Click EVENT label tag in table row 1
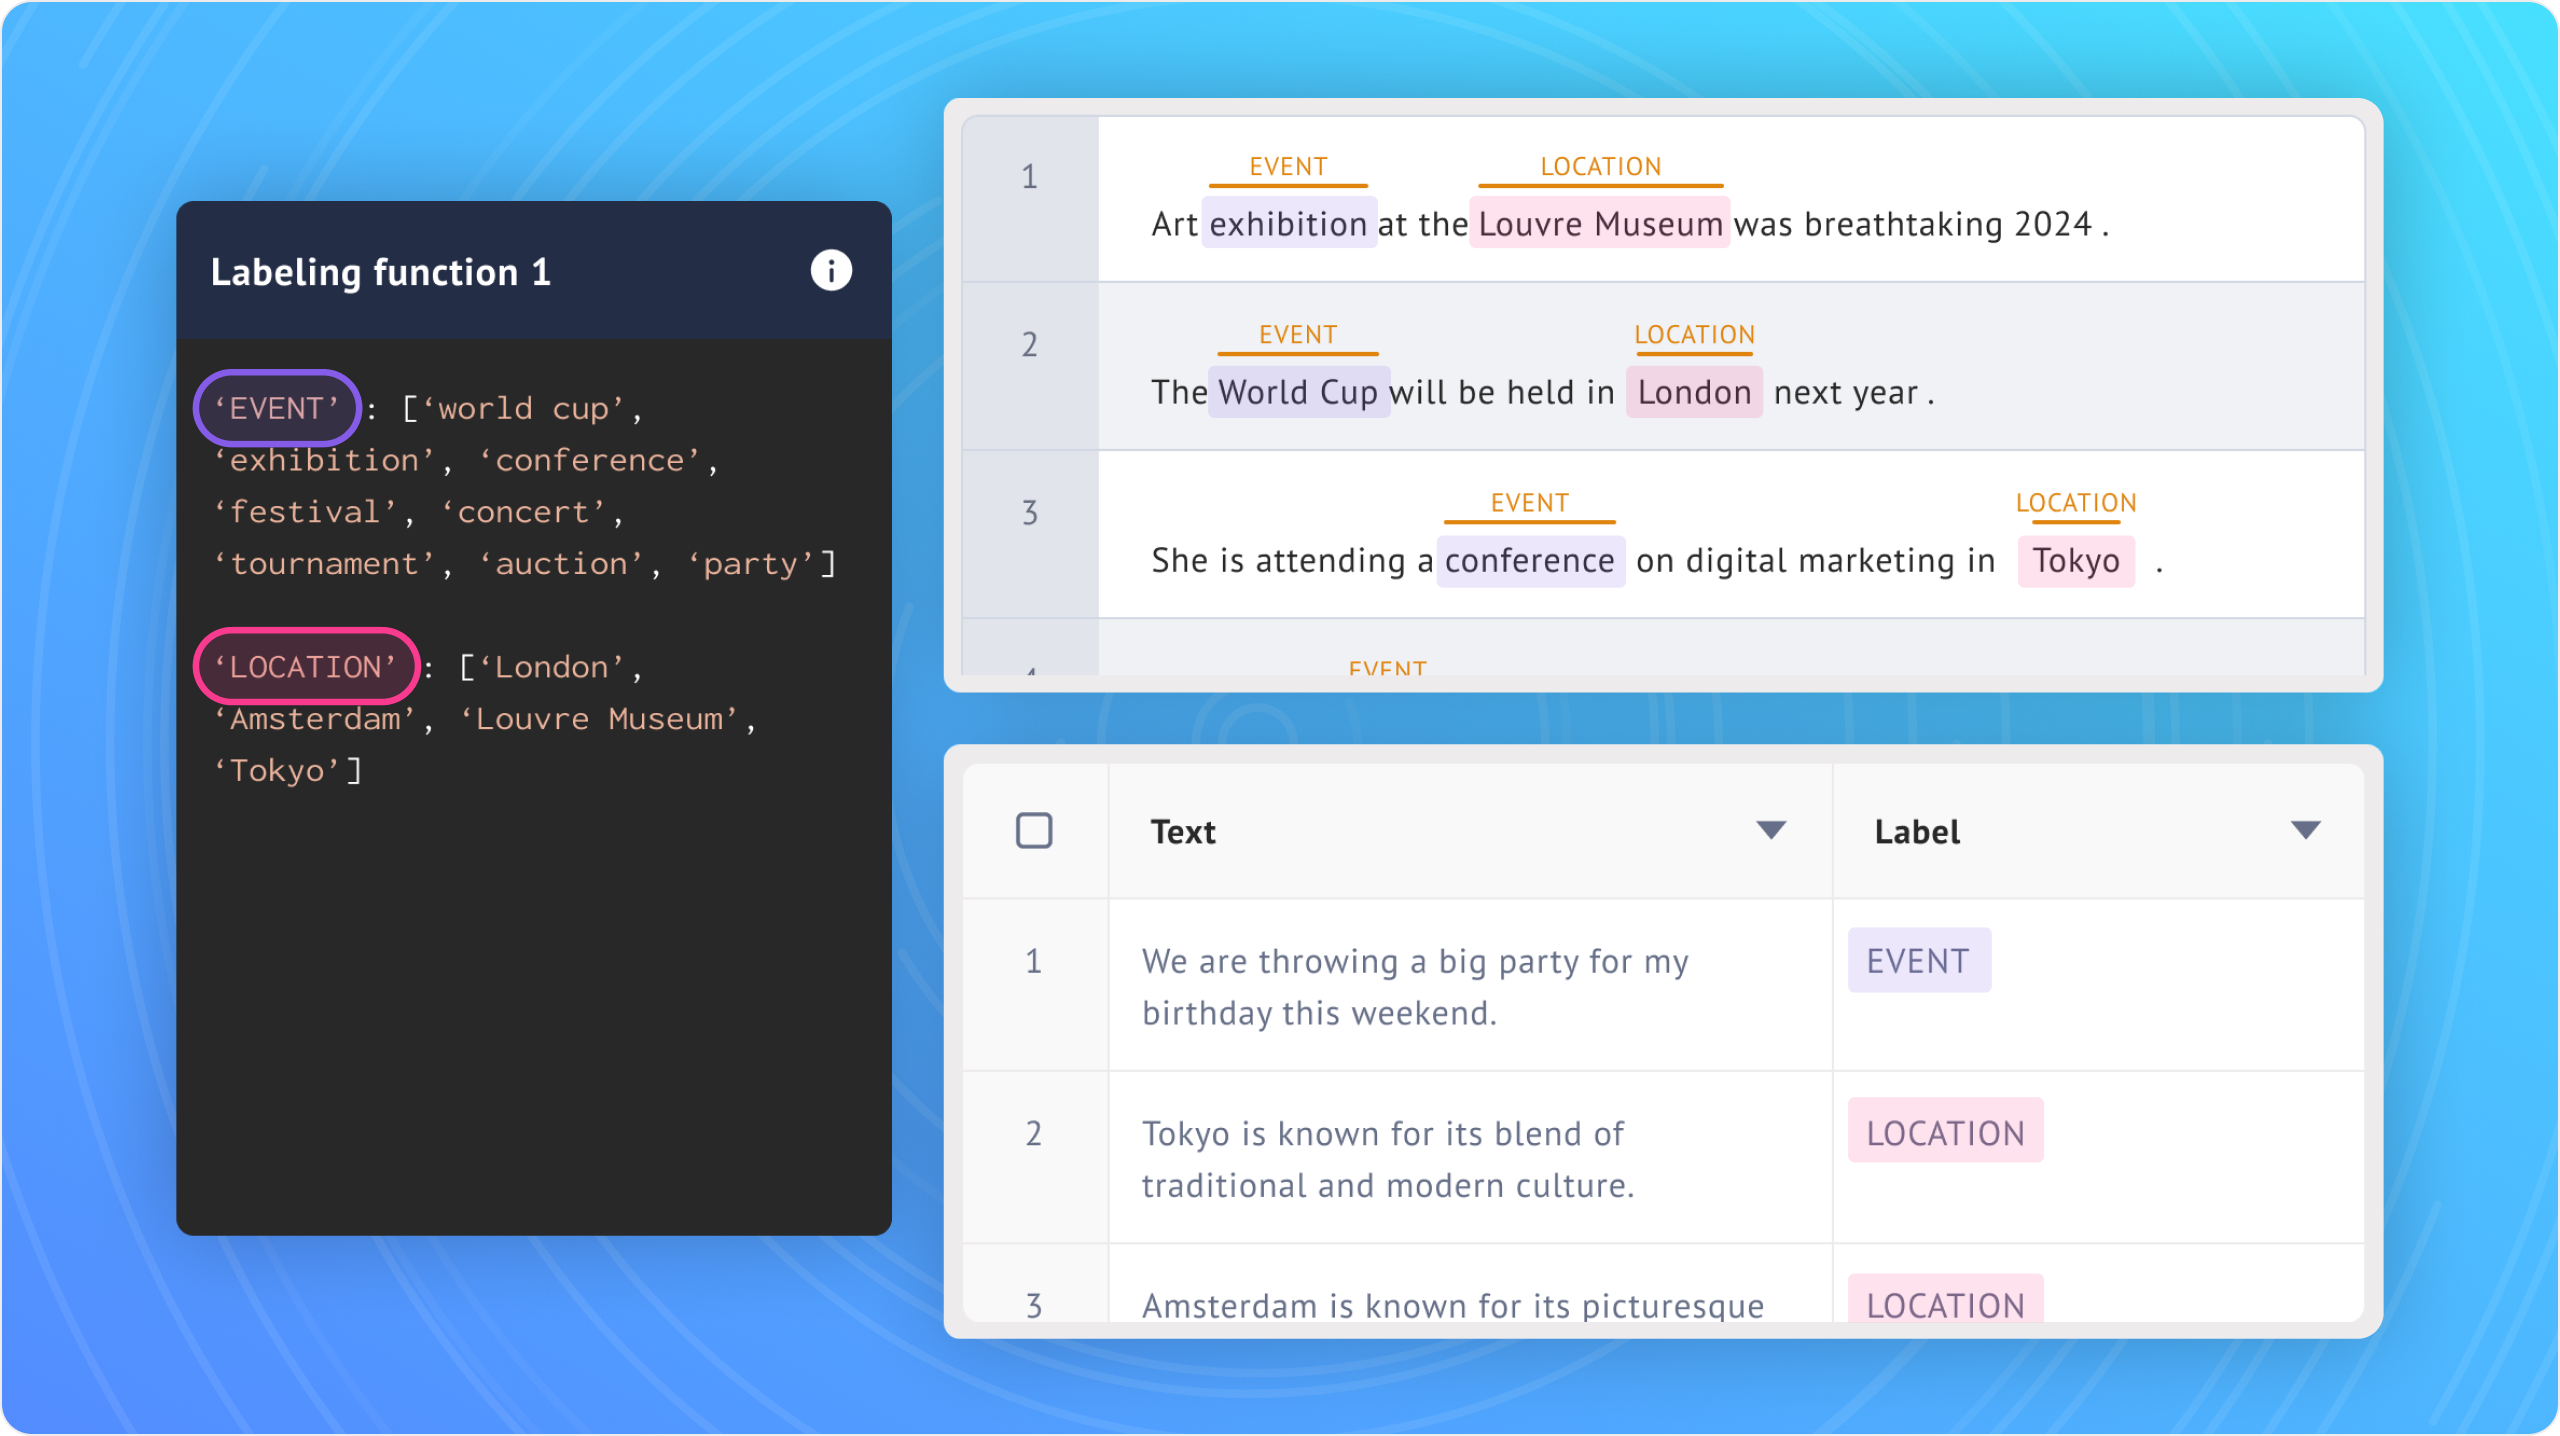 [1918, 960]
